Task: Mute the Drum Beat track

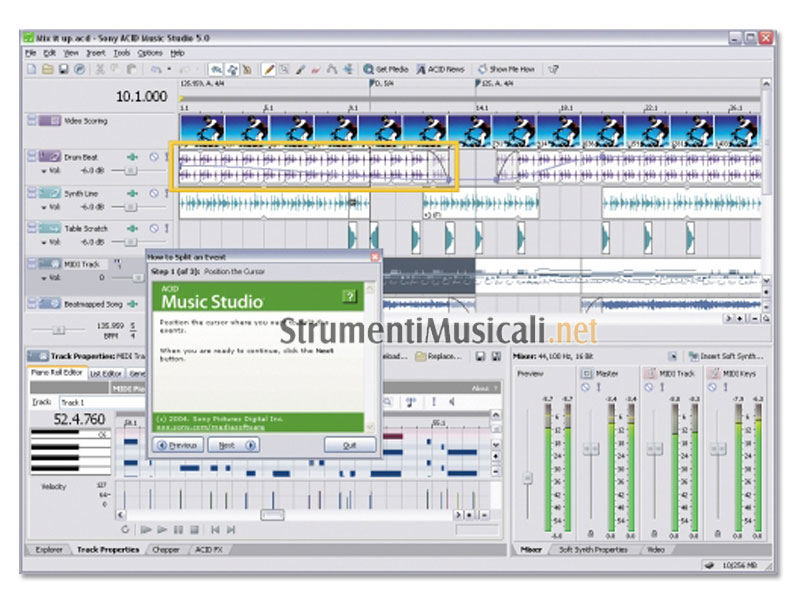Action: [x=153, y=157]
